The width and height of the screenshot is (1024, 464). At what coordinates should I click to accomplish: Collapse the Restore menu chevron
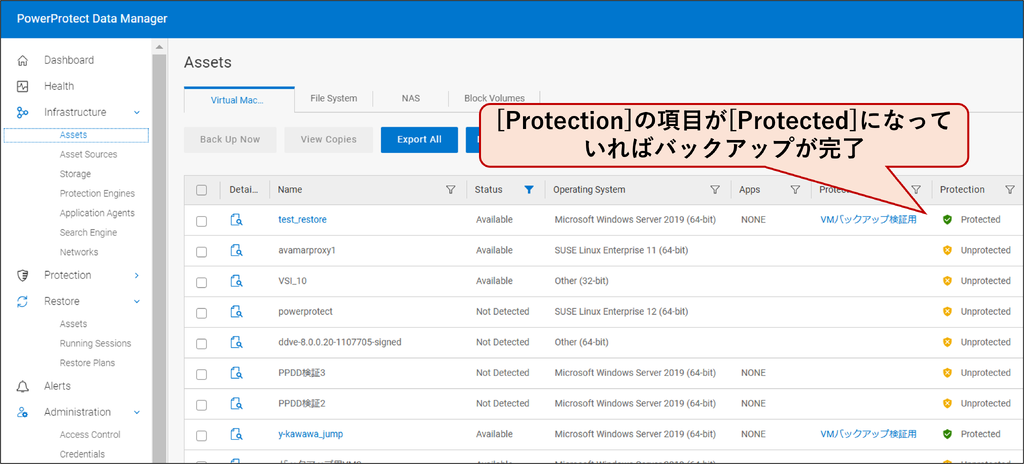pyautogui.click(x=136, y=301)
